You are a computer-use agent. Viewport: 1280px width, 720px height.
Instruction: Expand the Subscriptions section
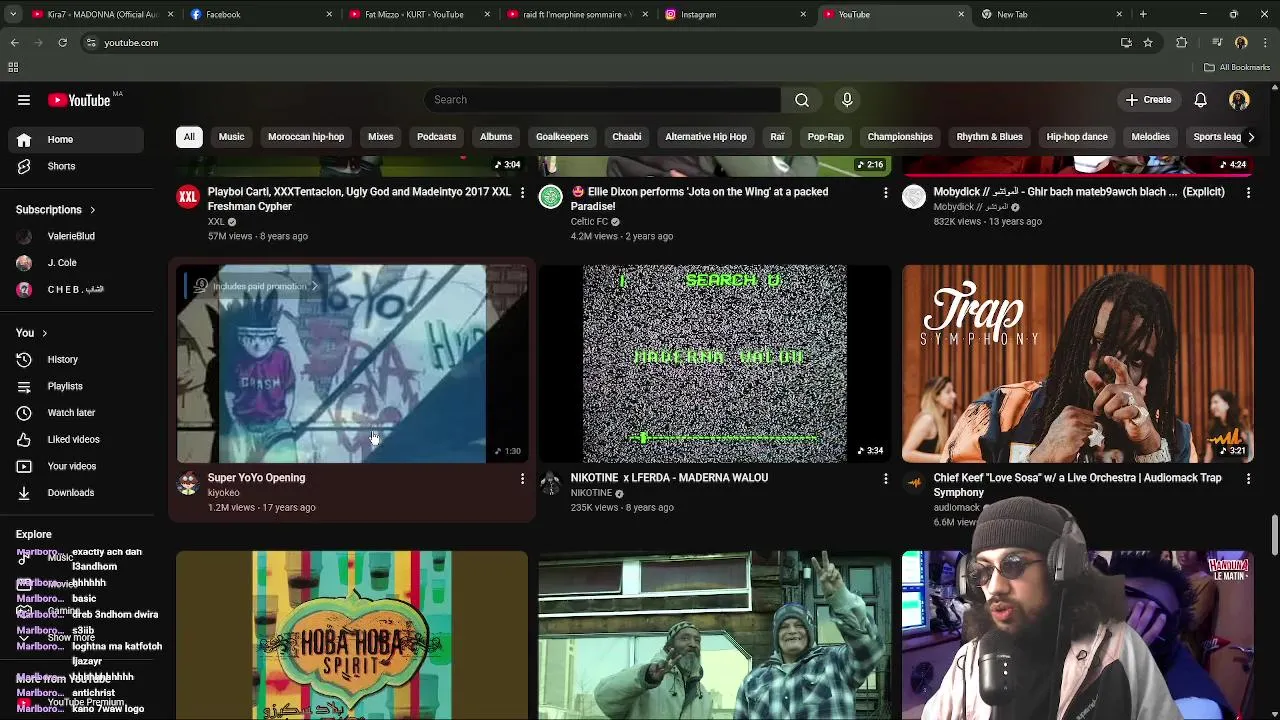pos(56,210)
